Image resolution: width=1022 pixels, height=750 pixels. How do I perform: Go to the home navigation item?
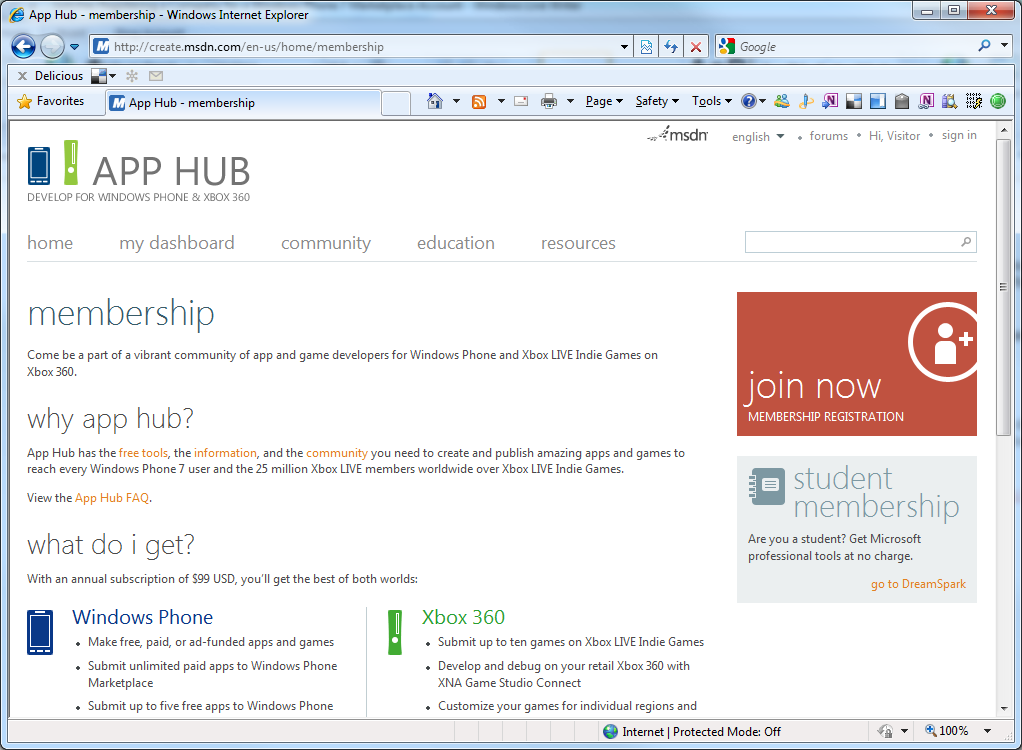tap(50, 243)
